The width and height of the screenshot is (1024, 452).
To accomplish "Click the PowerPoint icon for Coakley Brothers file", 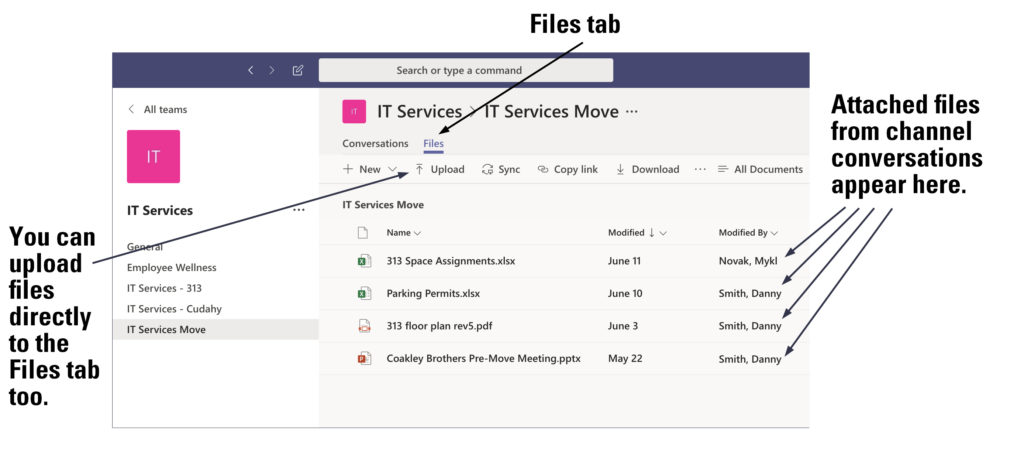I will (364, 358).
